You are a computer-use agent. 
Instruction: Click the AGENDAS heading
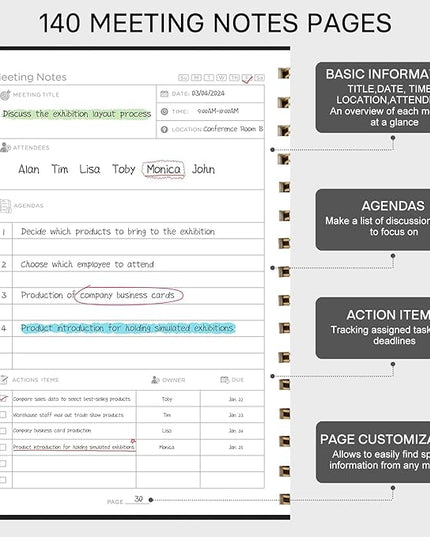29,206
